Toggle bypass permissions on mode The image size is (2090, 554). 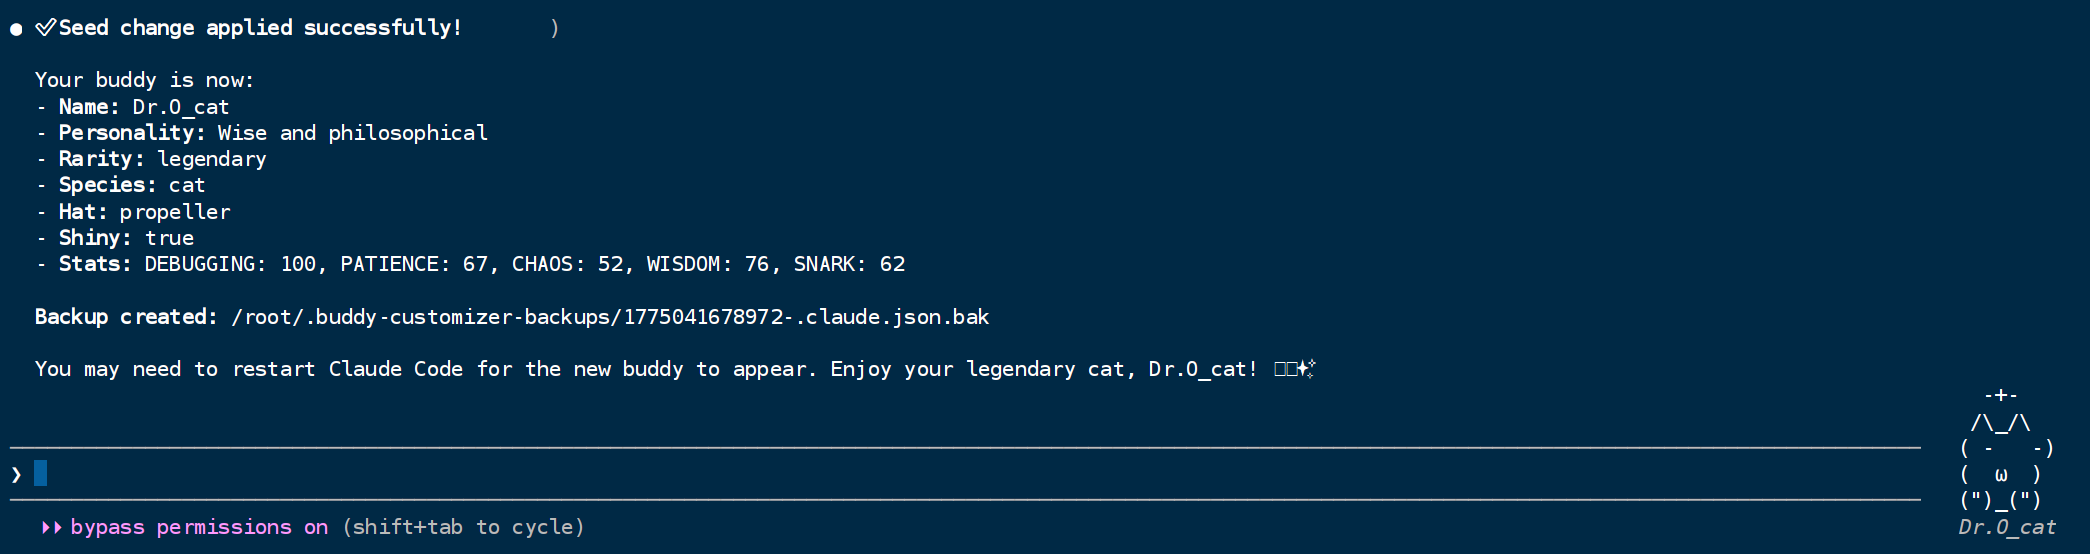tap(199, 527)
